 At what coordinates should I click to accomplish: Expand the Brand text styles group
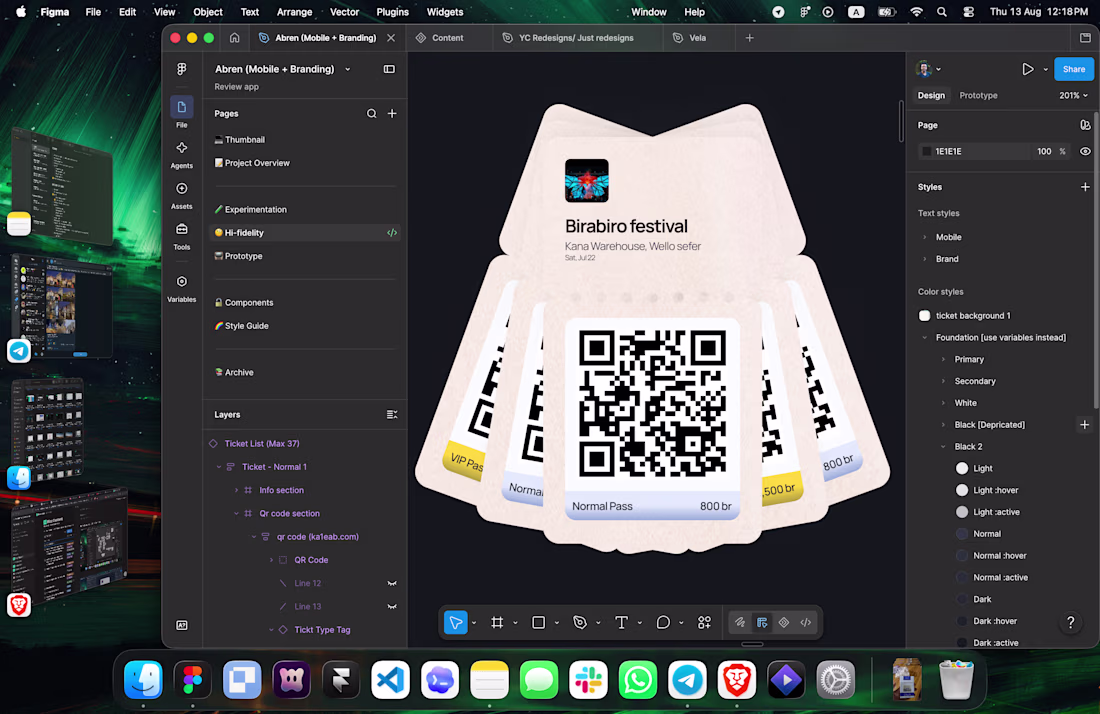point(925,259)
